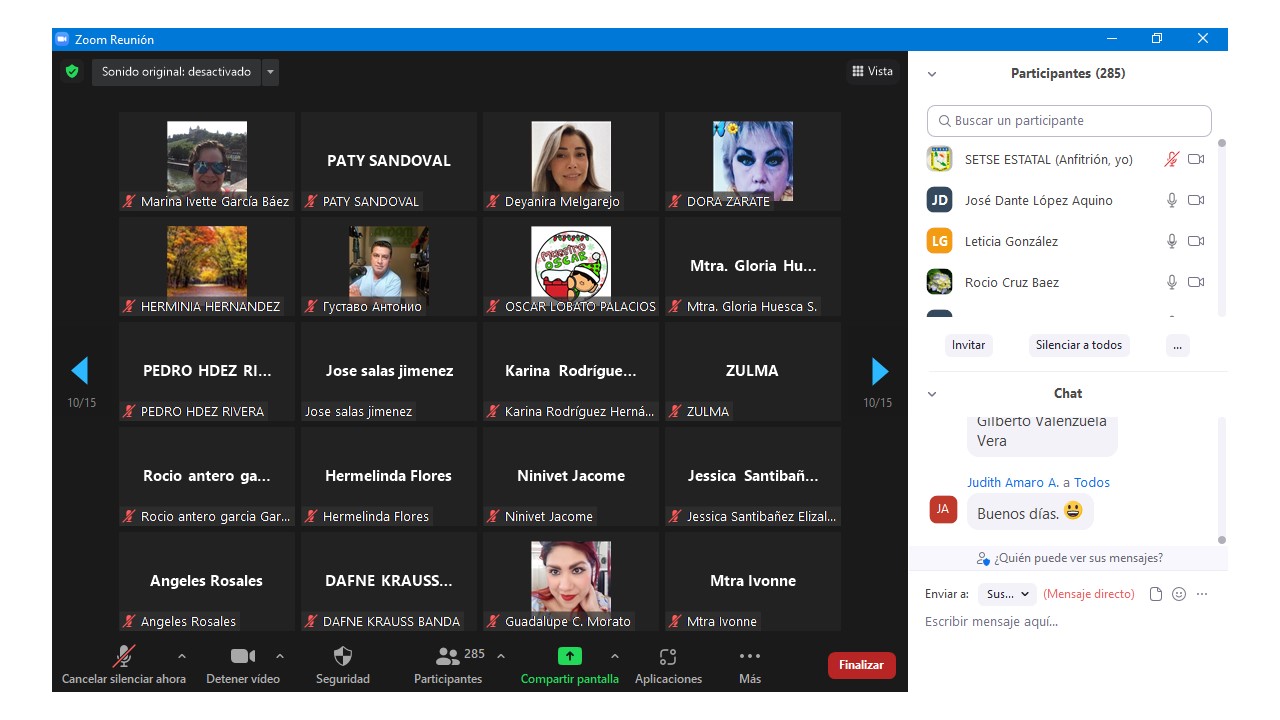Unmute with Cancelar silenciar ahora microphone
This screenshot has height=720, width=1280.
coord(124,656)
